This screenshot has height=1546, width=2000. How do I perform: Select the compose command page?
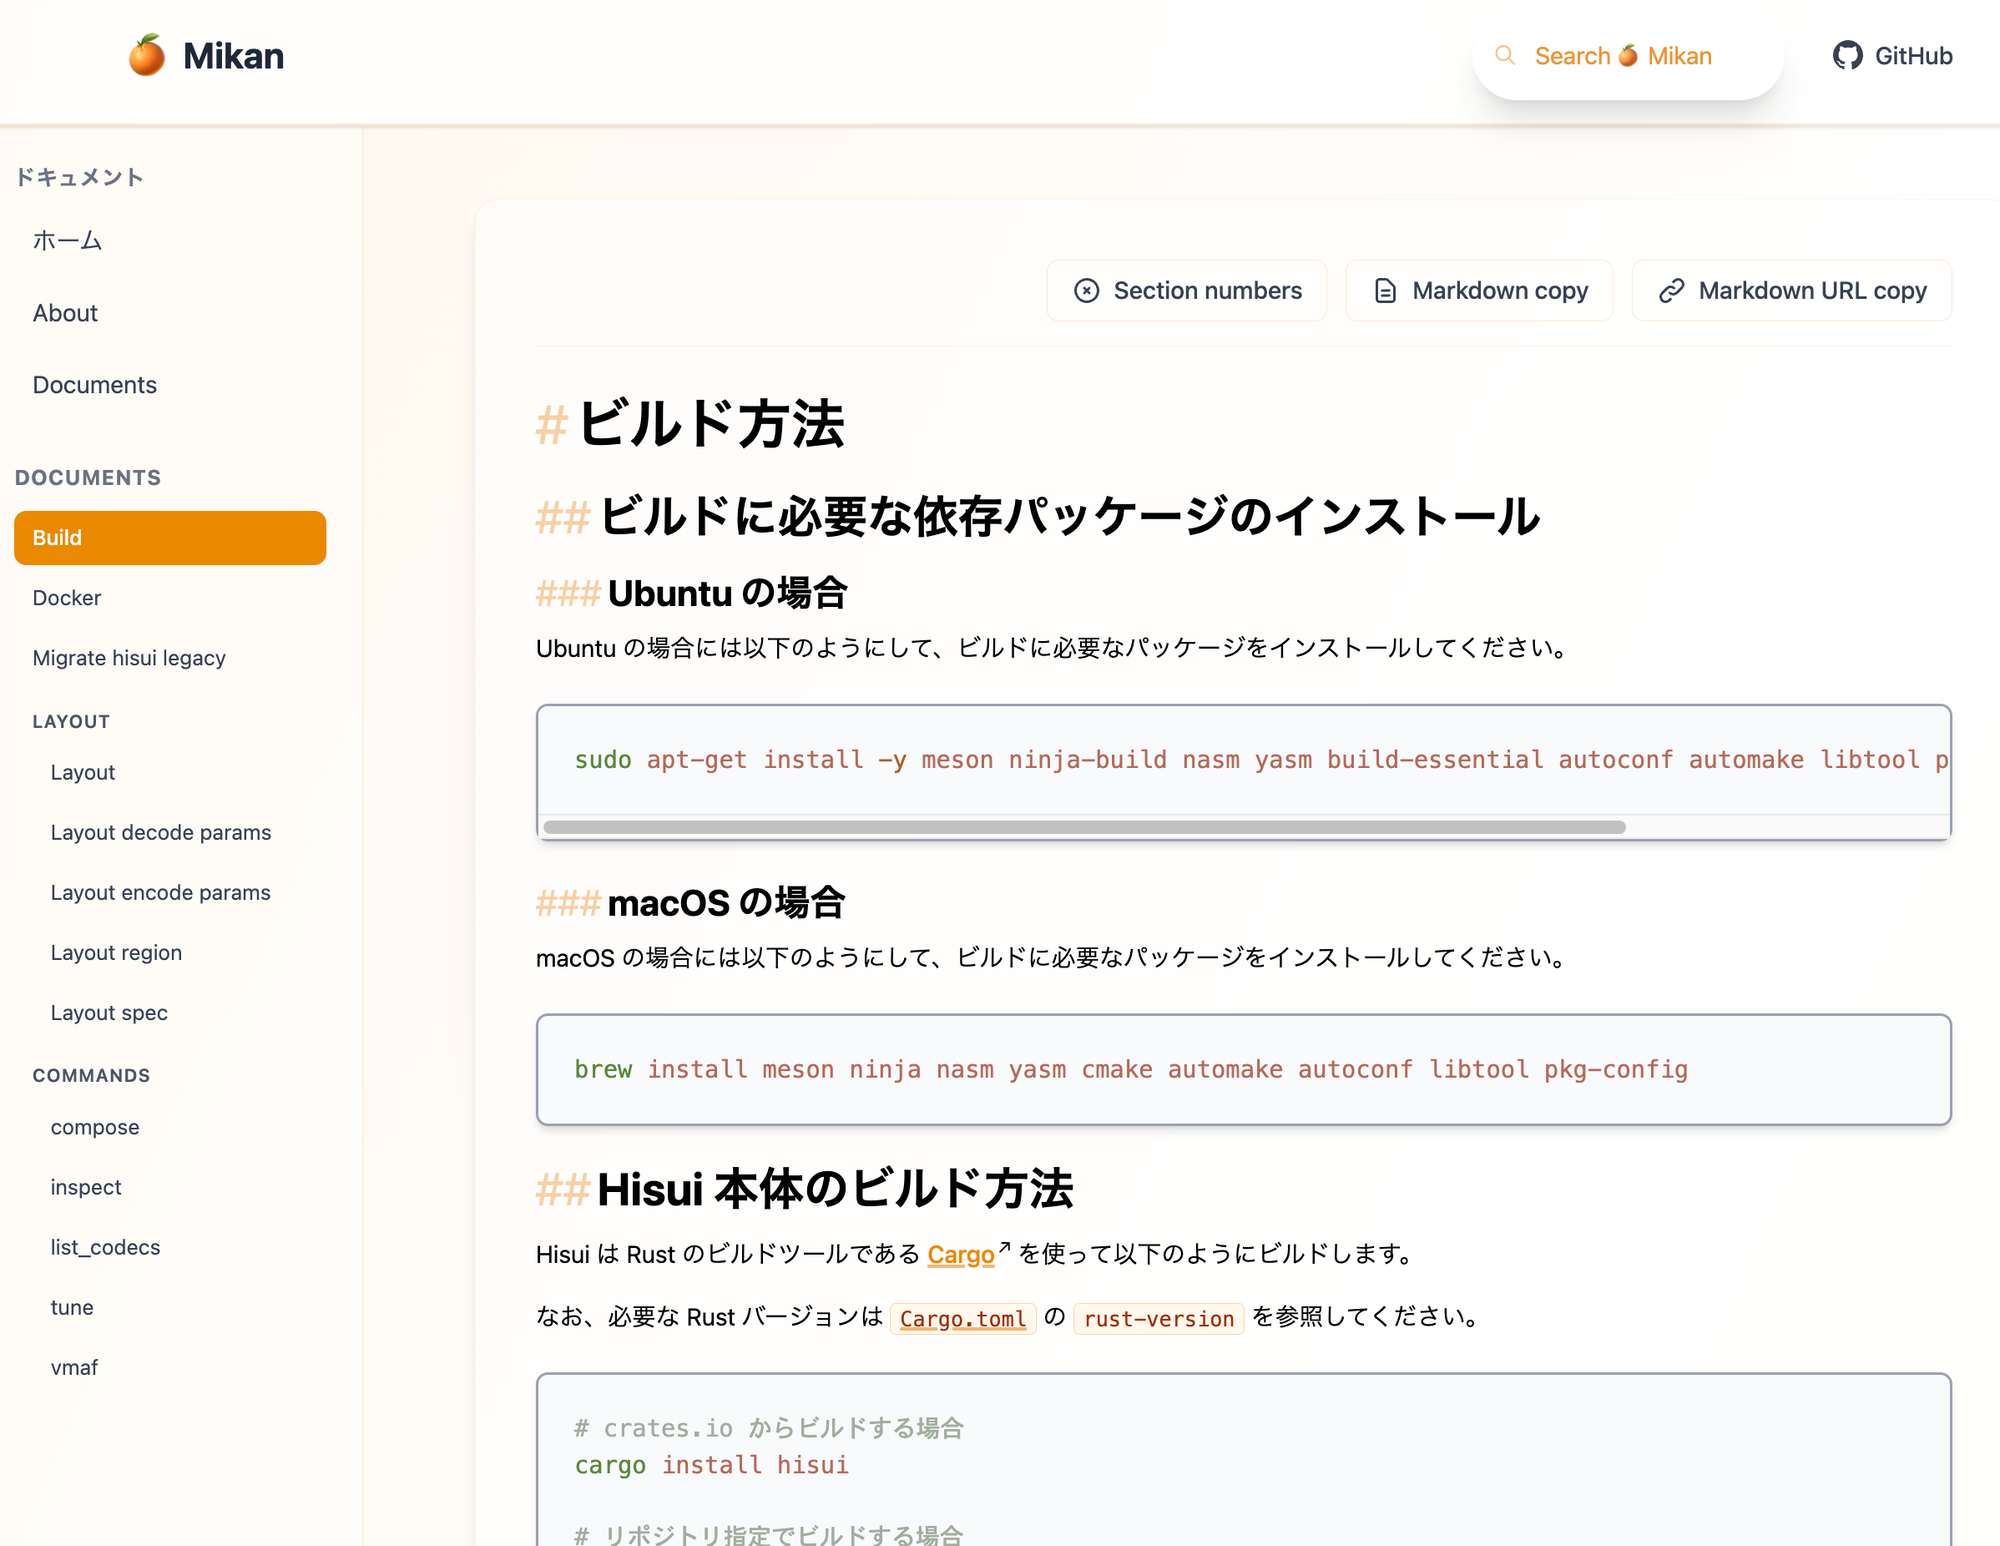(95, 1127)
